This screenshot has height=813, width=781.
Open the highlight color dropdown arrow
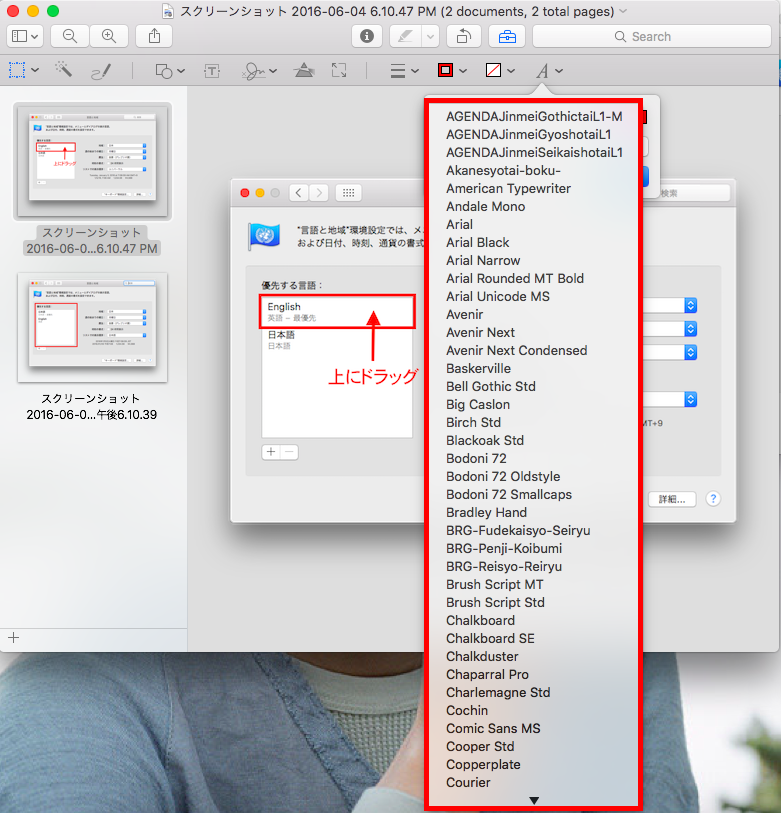click(x=430, y=36)
